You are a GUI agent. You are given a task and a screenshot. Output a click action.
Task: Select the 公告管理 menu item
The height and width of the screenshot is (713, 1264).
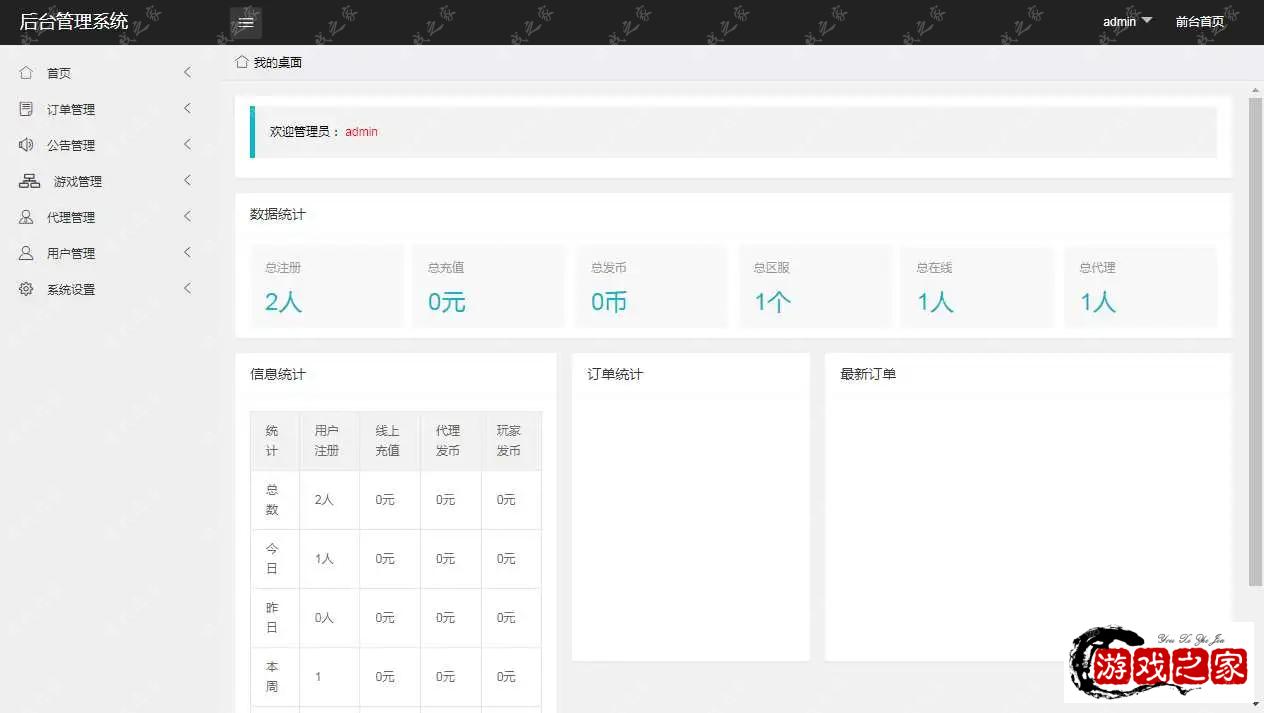coord(71,145)
